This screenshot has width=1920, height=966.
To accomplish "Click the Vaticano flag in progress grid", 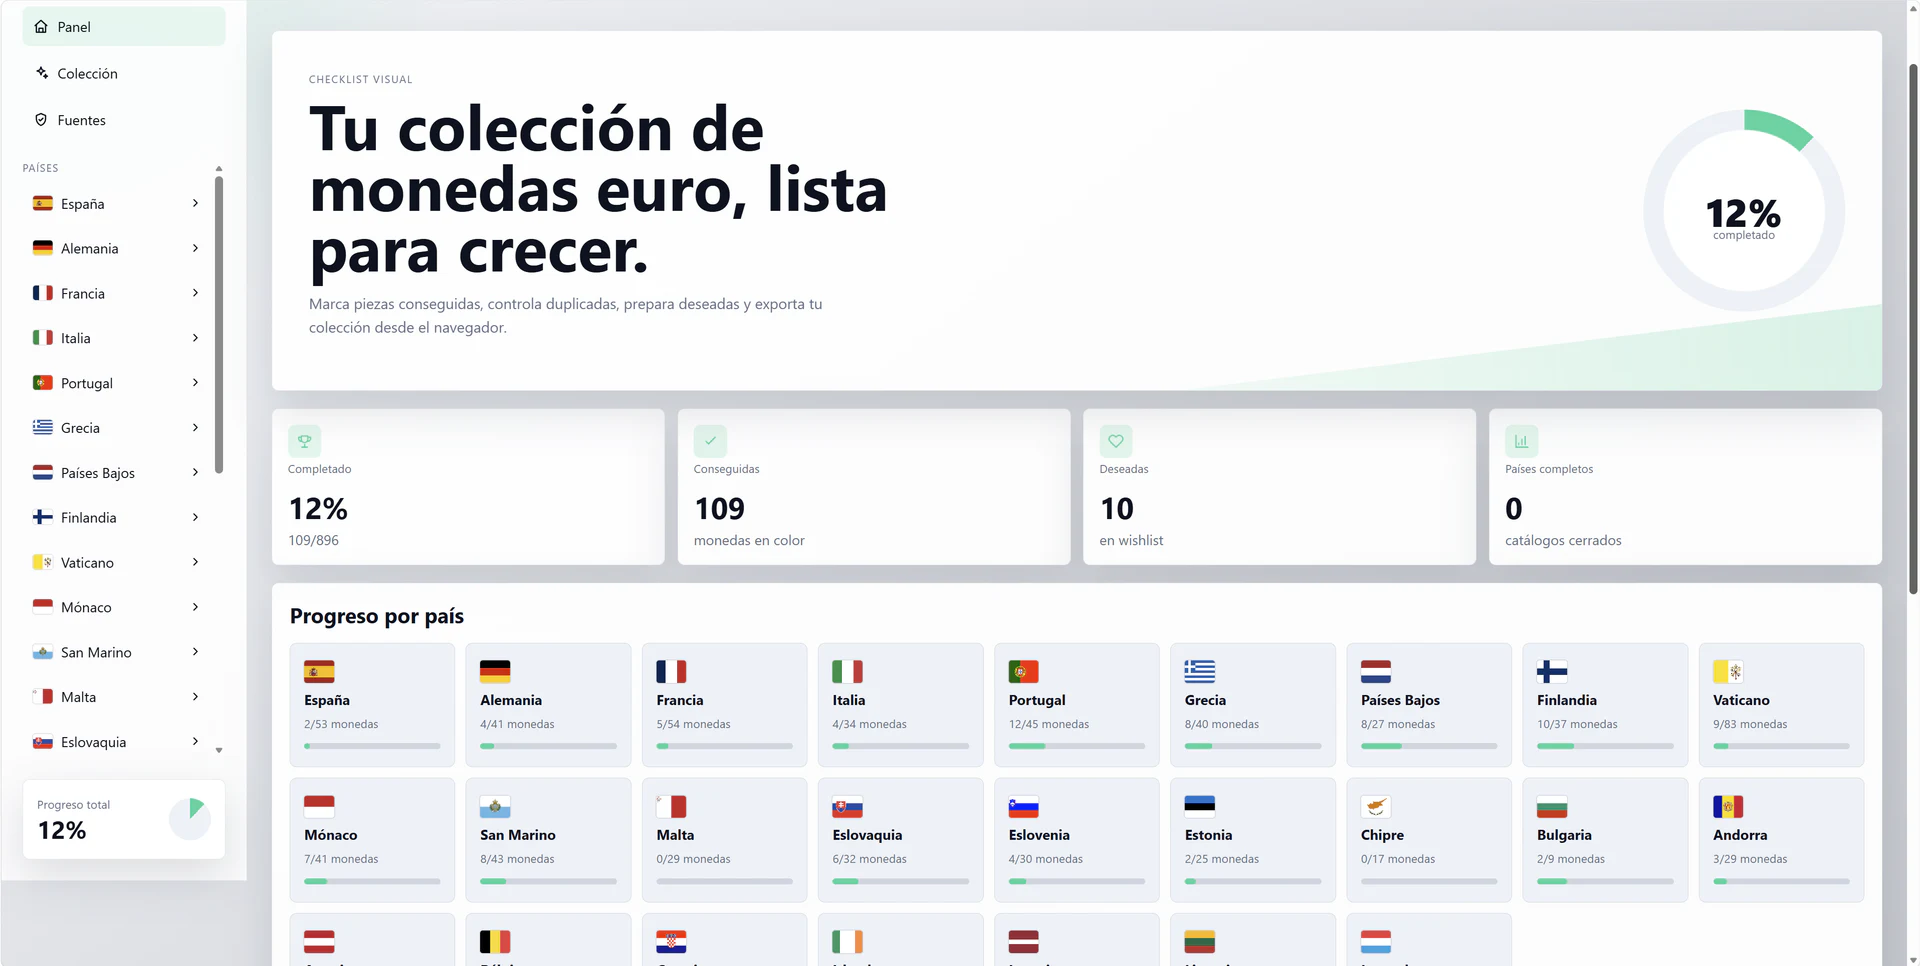I will click(1728, 672).
